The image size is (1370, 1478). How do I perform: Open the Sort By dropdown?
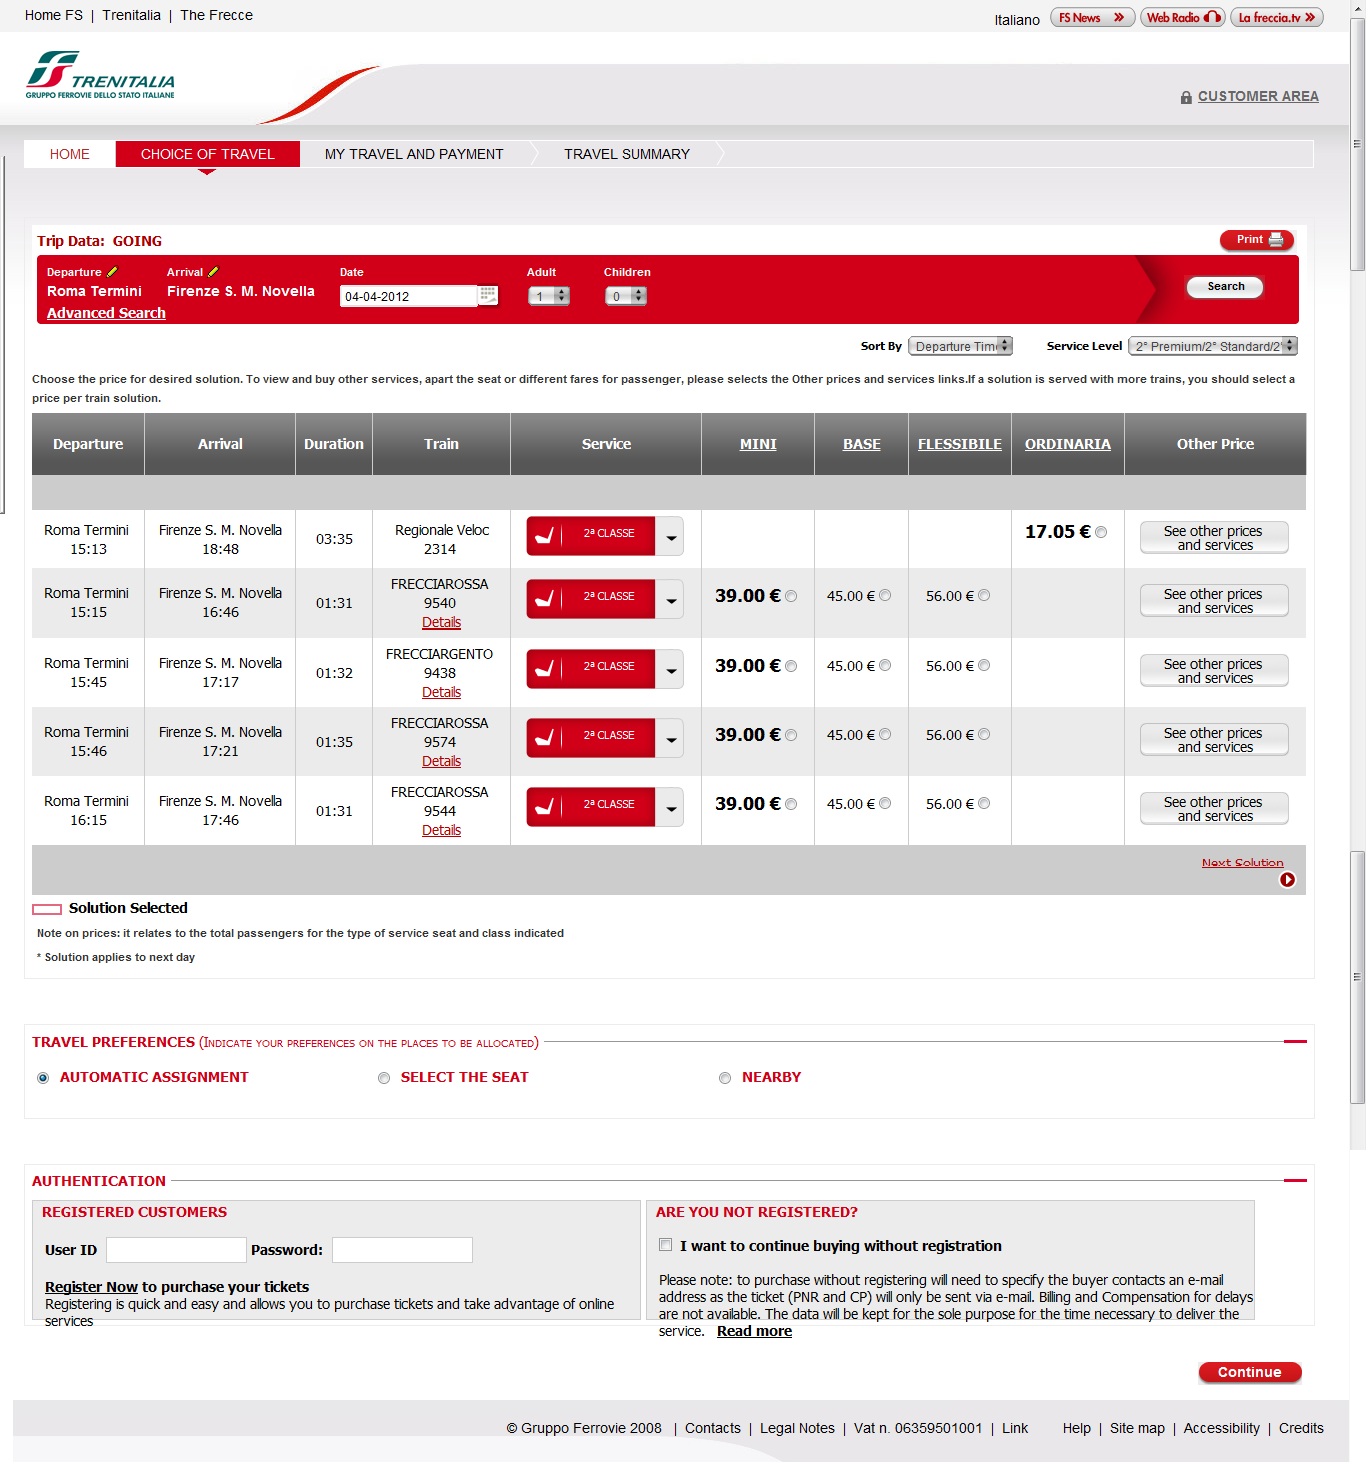(x=960, y=346)
